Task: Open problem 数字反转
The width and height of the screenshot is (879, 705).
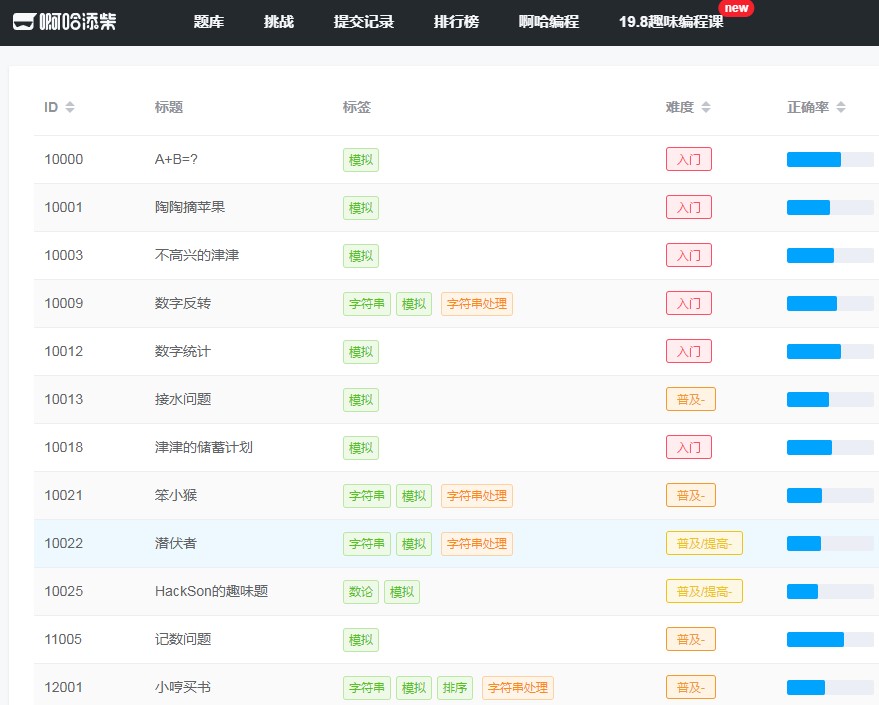Action: [183, 303]
